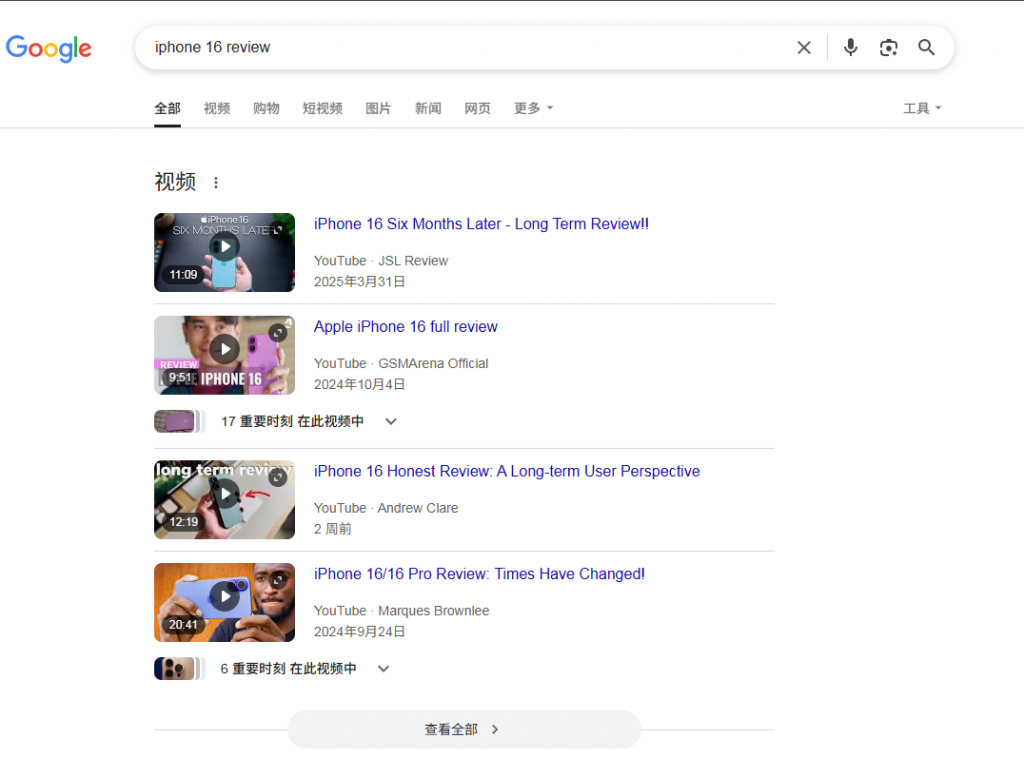Open Apple iPhone 16 full review link

click(406, 326)
